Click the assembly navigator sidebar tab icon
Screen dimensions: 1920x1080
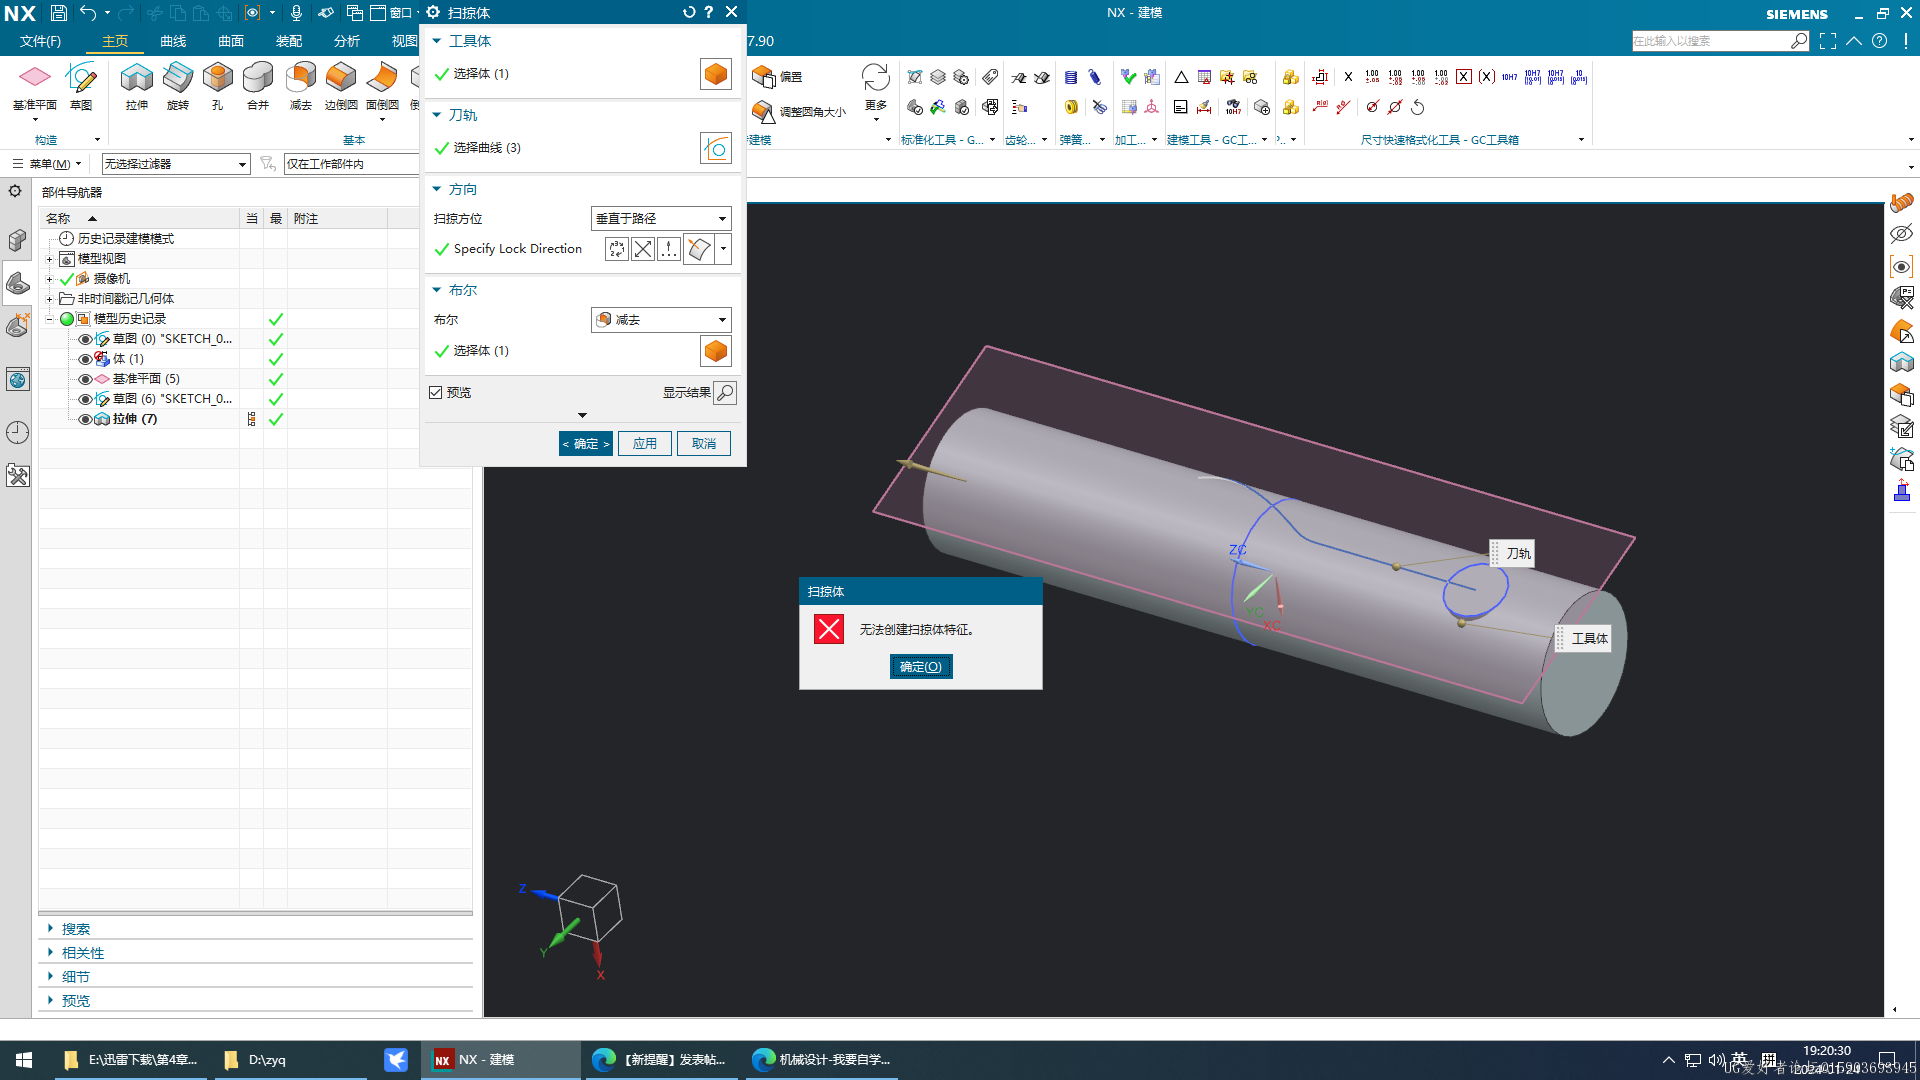(x=17, y=240)
